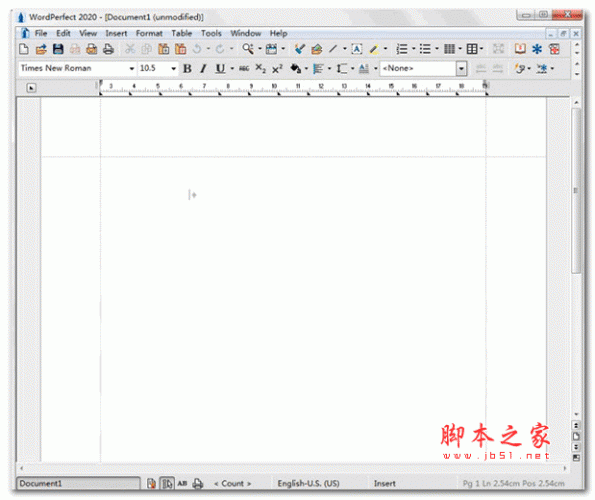Click the Paste Simple clipboard icon
Viewport: 595px width, 500px height.
(181, 49)
